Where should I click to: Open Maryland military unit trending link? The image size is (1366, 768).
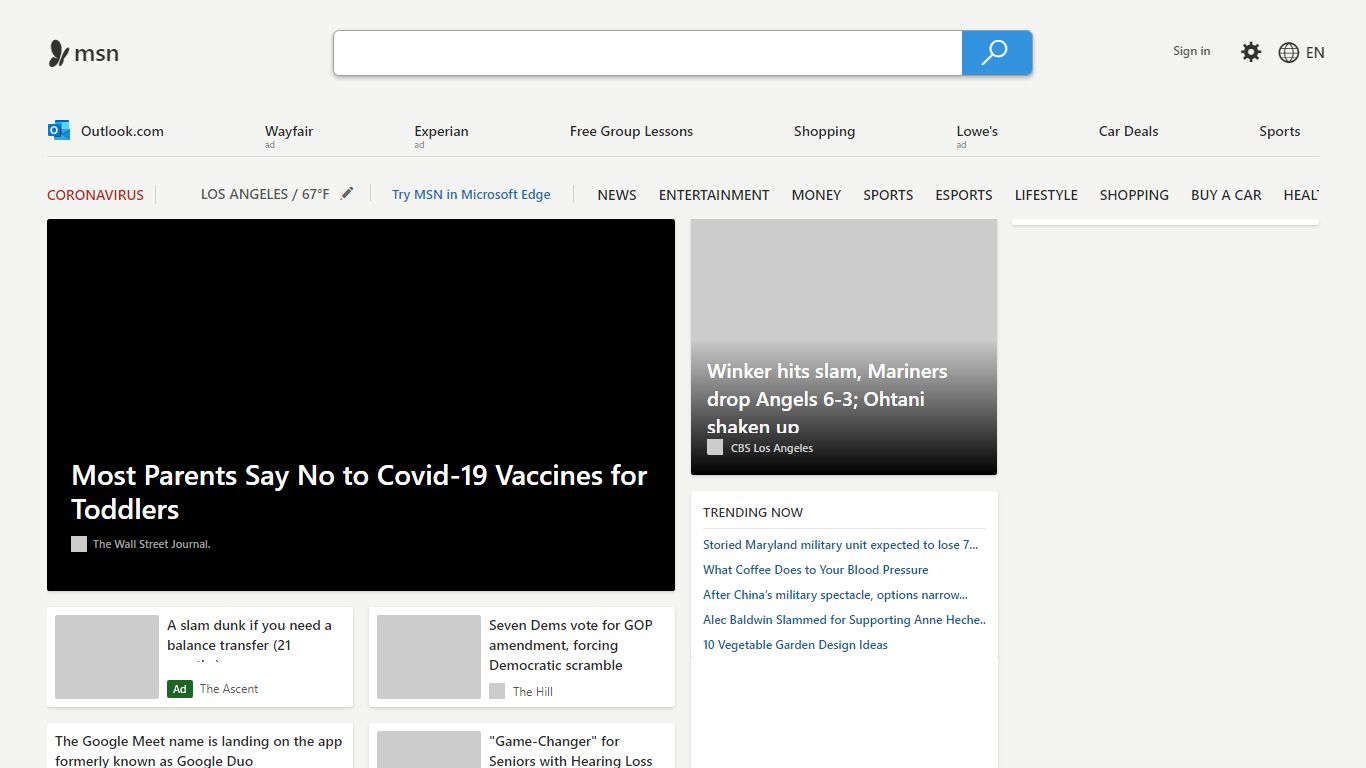(840, 545)
